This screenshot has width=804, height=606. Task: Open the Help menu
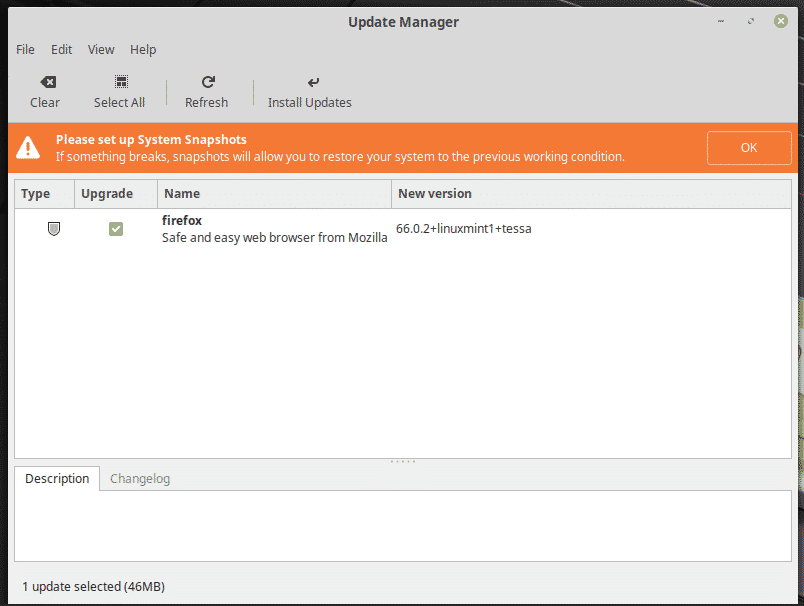tap(143, 49)
